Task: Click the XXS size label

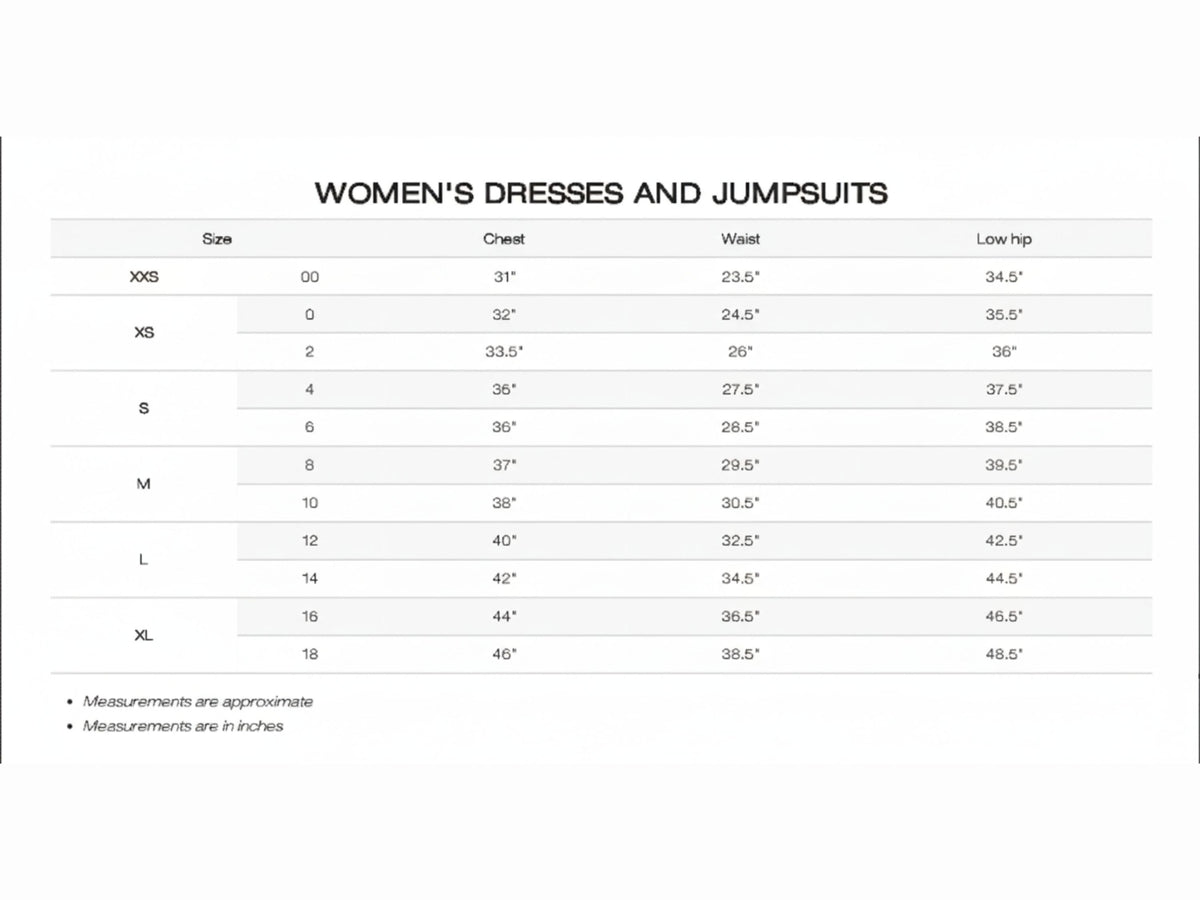Action: pos(144,277)
